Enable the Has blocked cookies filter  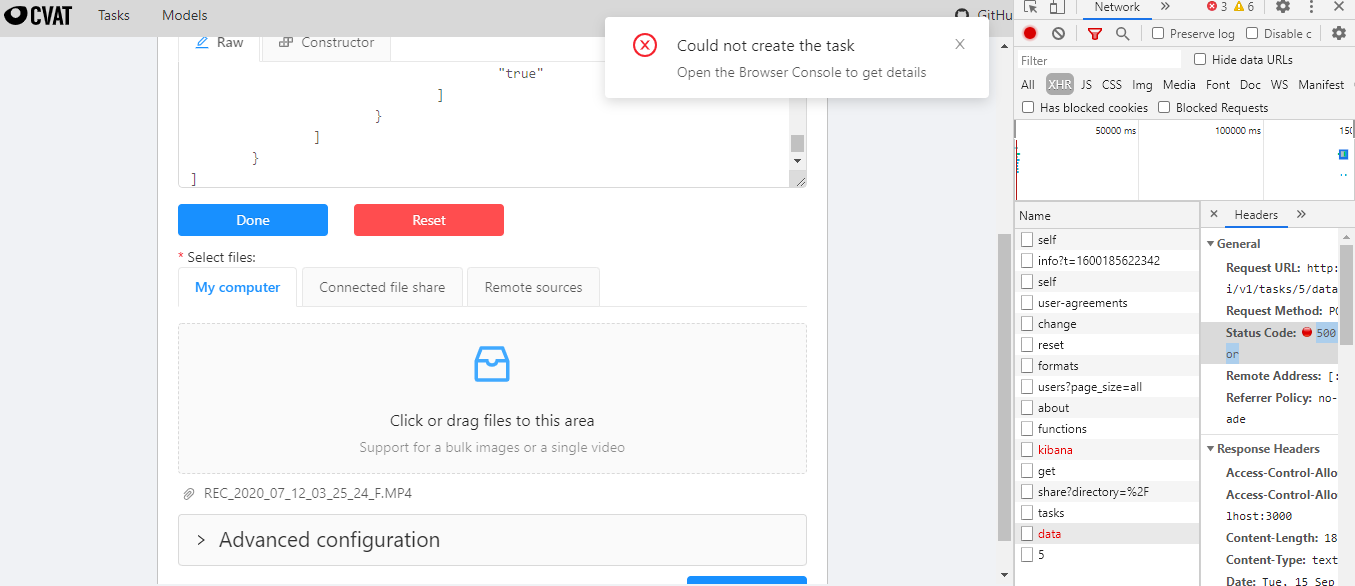coord(1028,107)
